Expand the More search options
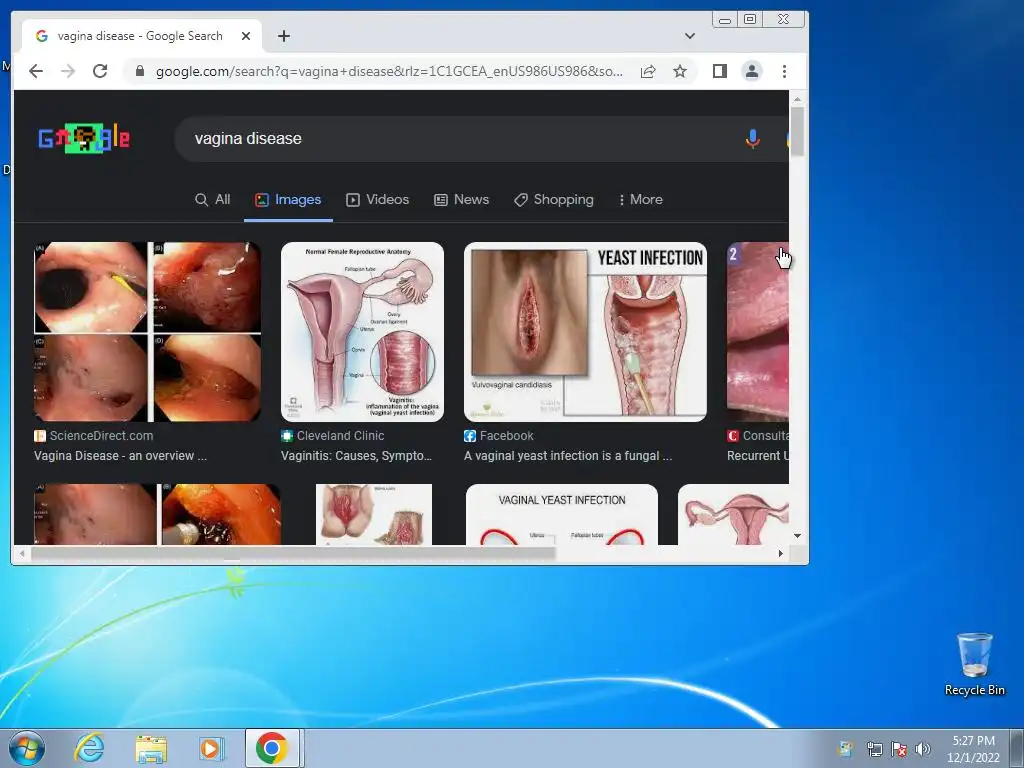The height and width of the screenshot is (768, 1024). tap(641, 200)
